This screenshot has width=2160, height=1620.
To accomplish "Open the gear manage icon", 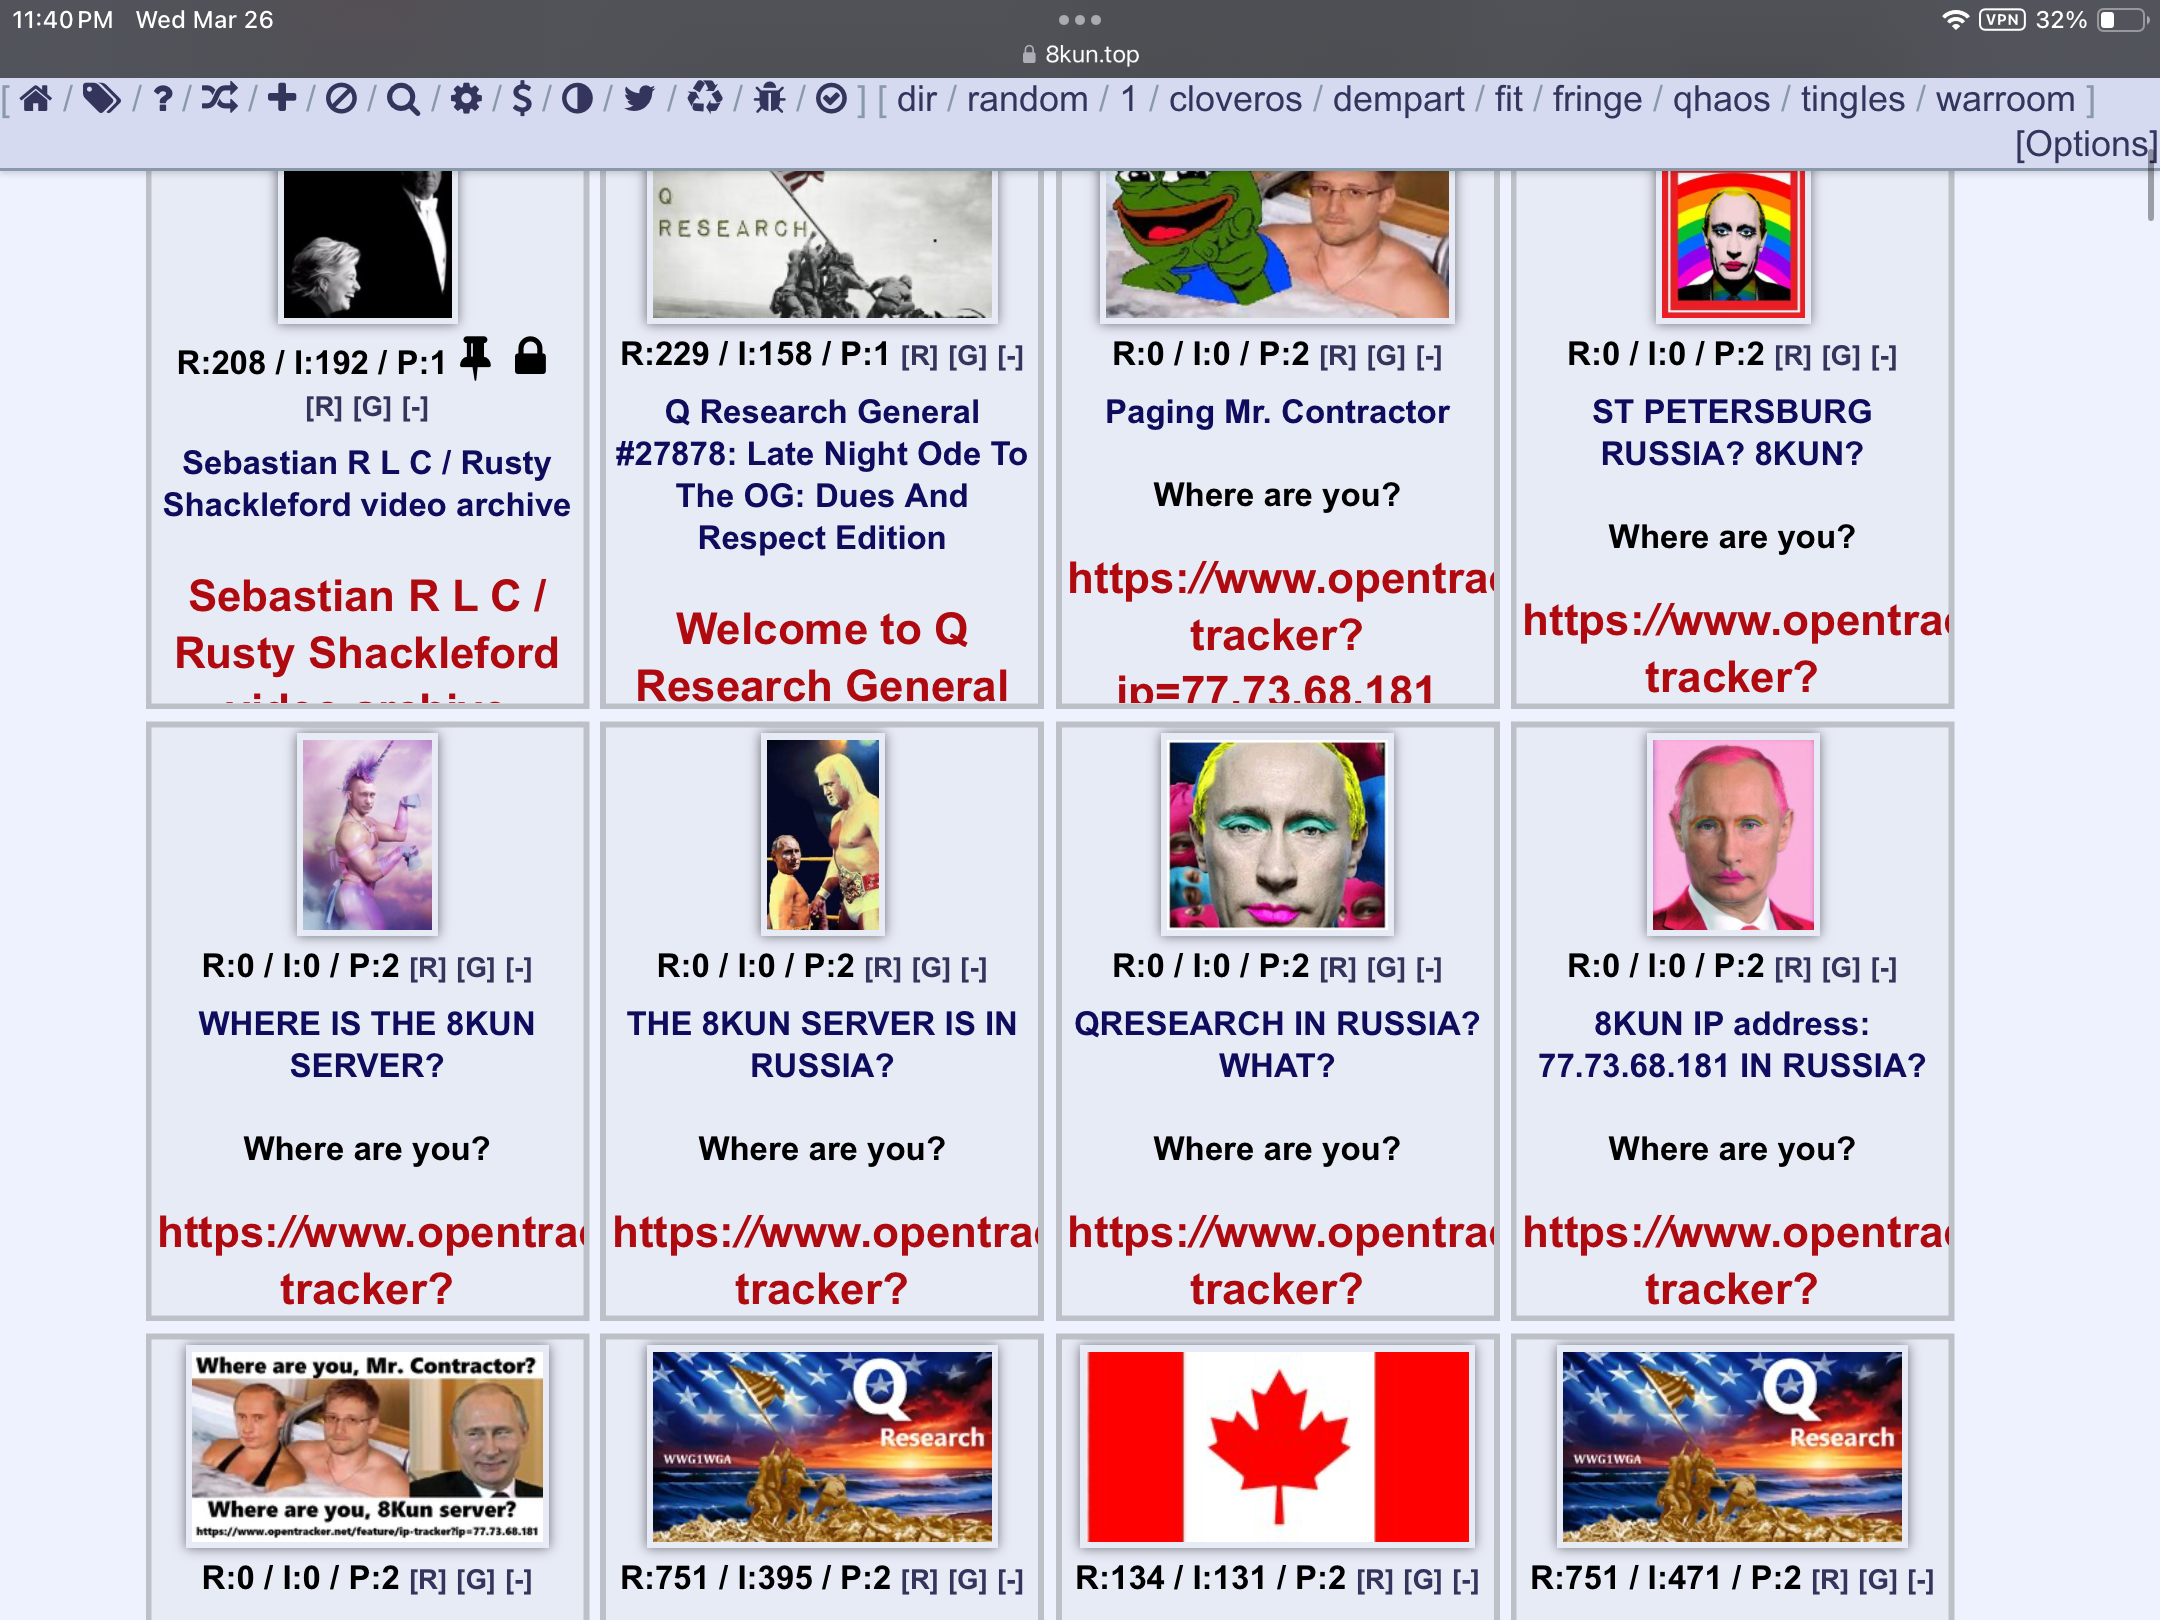I will [466, 99].
